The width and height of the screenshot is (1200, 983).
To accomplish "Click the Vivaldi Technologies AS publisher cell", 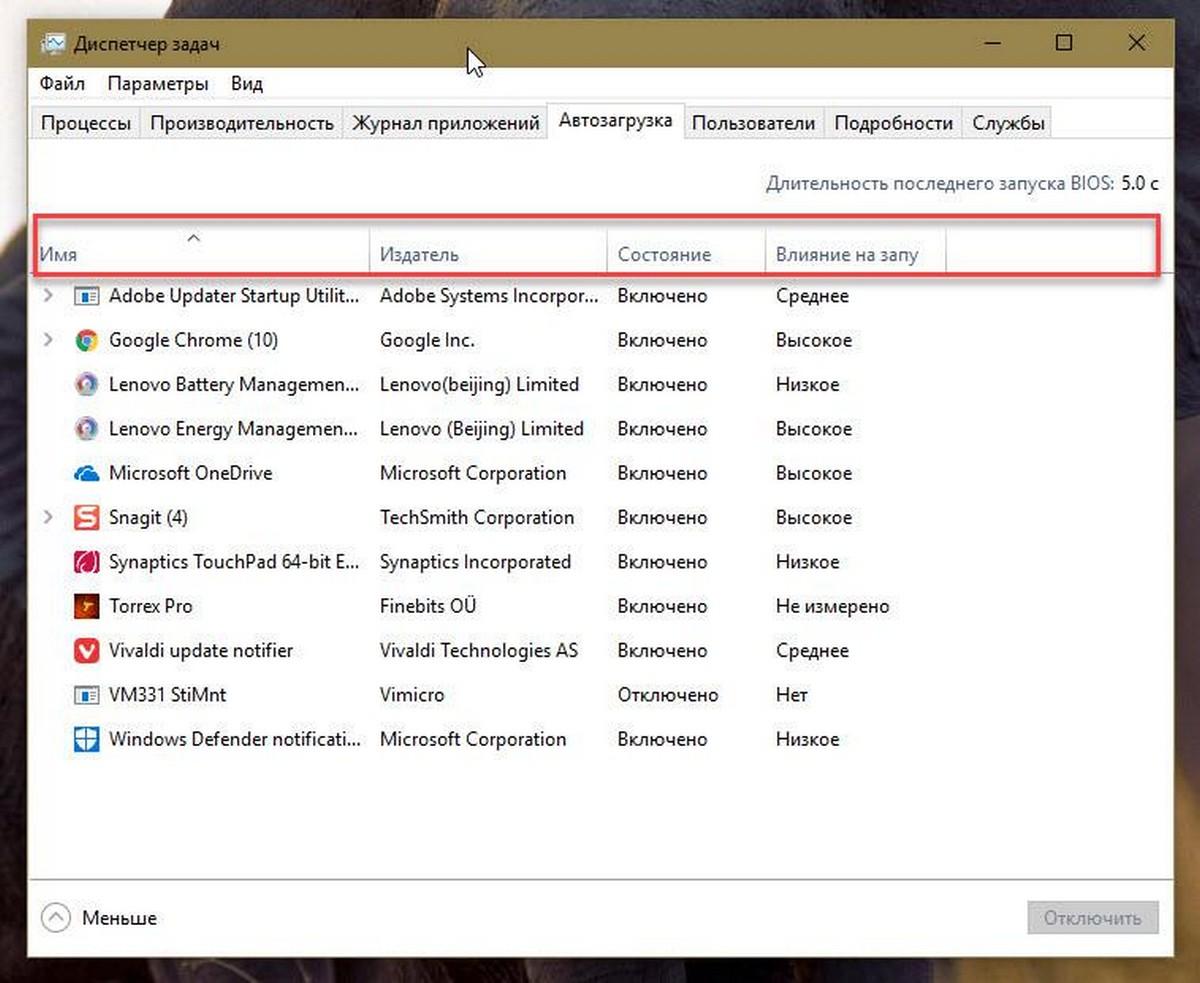I will click(x=479, y=650).
